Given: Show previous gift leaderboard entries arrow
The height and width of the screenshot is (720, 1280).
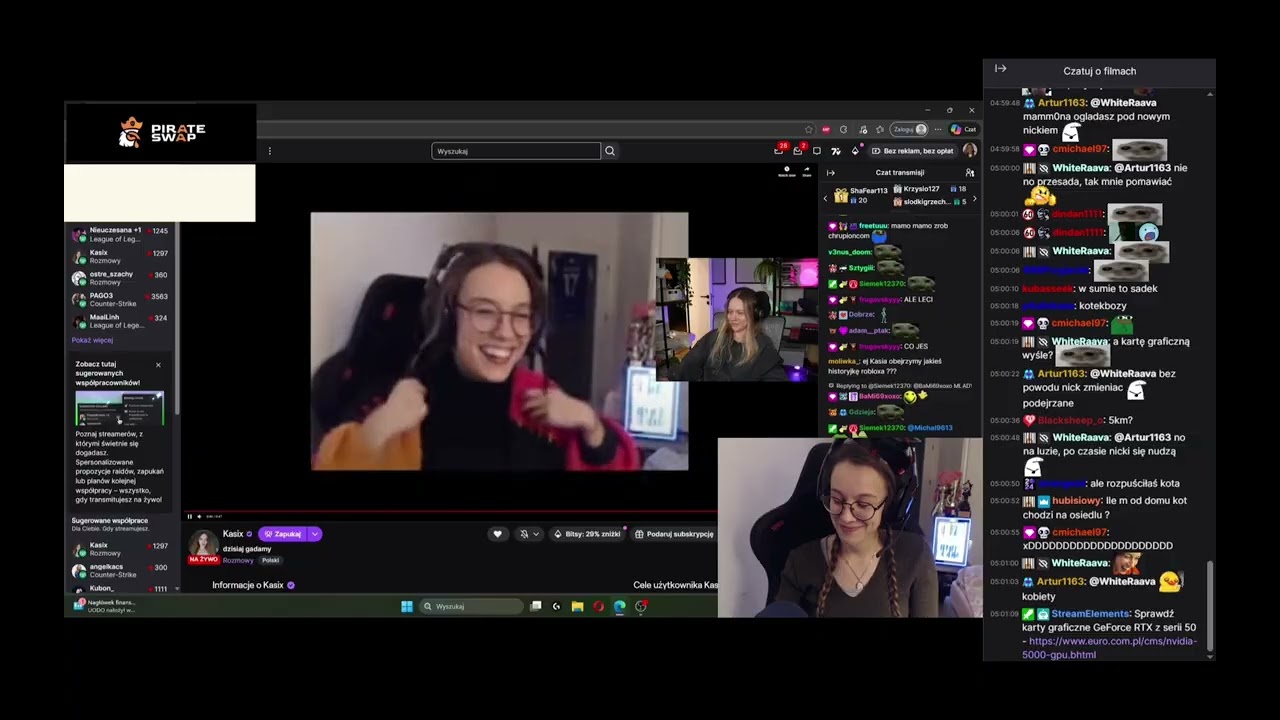Looking at the screenshot, I should click(825, 198).
